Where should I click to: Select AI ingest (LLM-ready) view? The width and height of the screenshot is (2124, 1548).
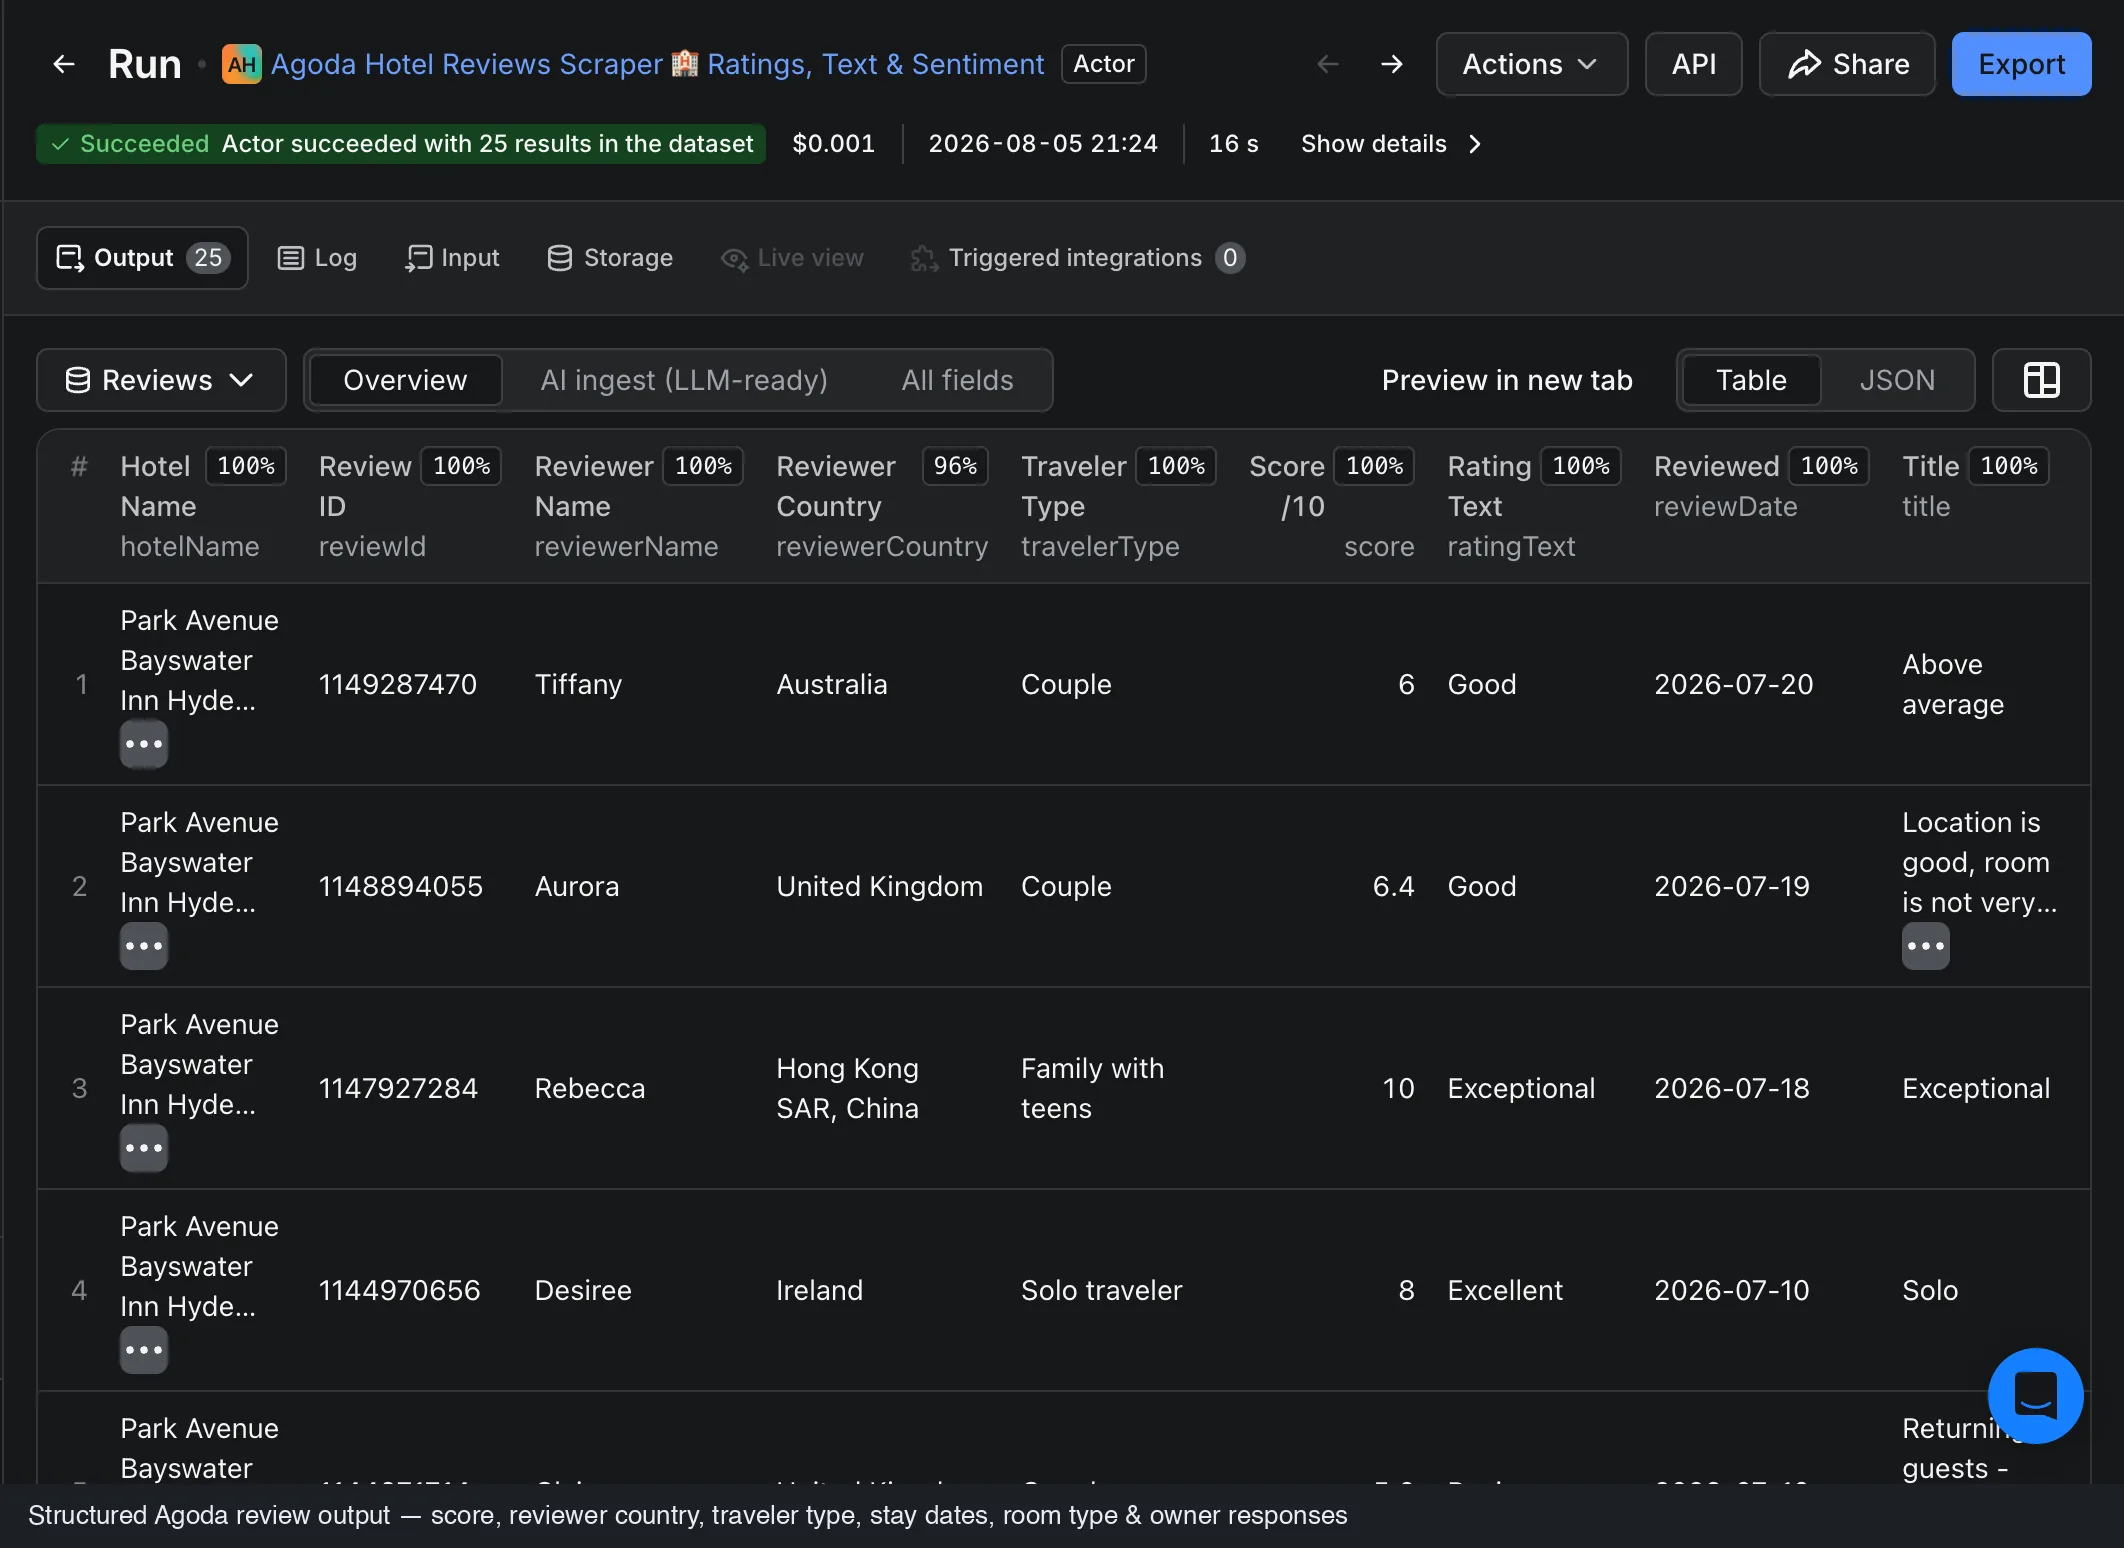(684, 380)
